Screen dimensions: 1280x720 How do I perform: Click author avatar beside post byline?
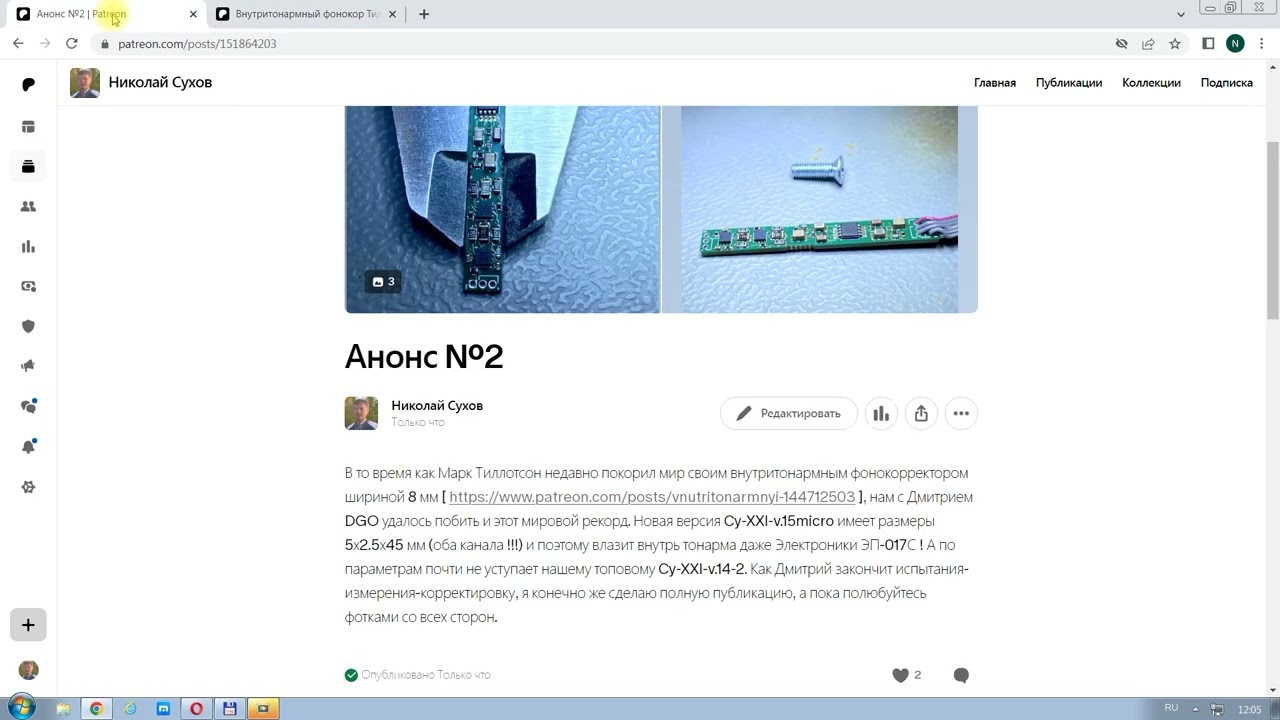tap(361, 413)
